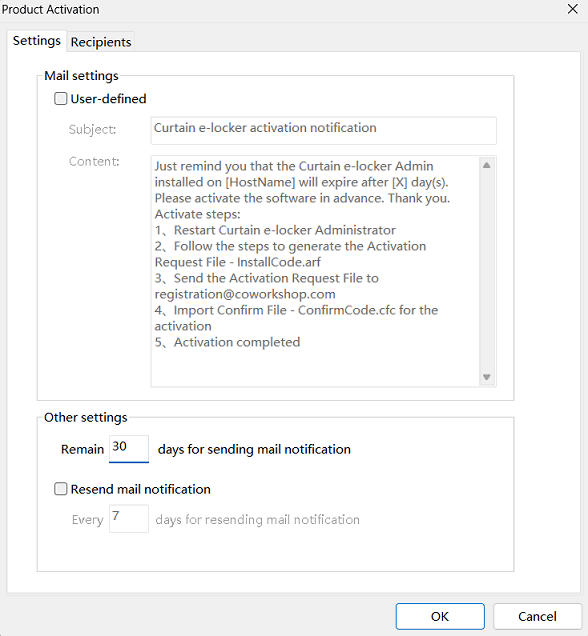The image size is (588, 636).
Task: Click the 'Remain' label
Action: tap(82, 449)
